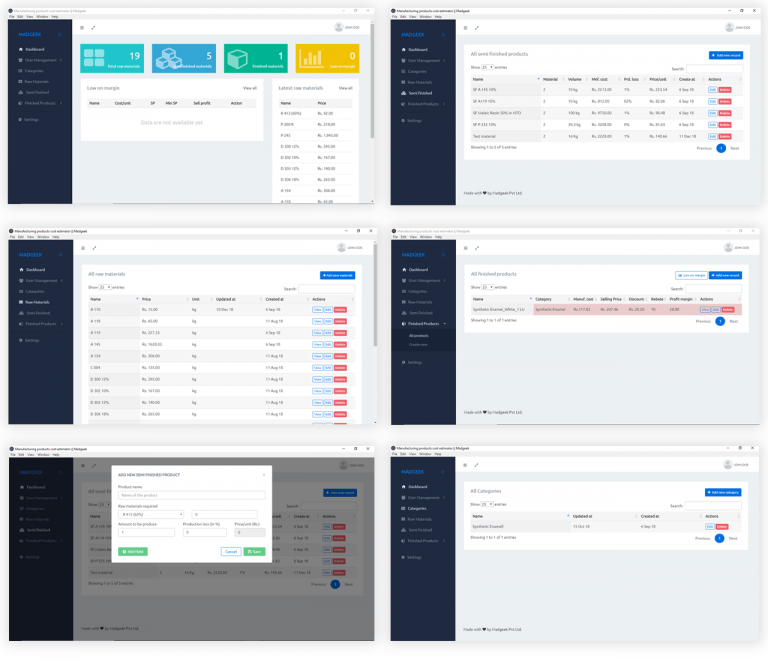Click the hamburger menu icon in the dashboard window
768x662 pixels.
point(82,27)
